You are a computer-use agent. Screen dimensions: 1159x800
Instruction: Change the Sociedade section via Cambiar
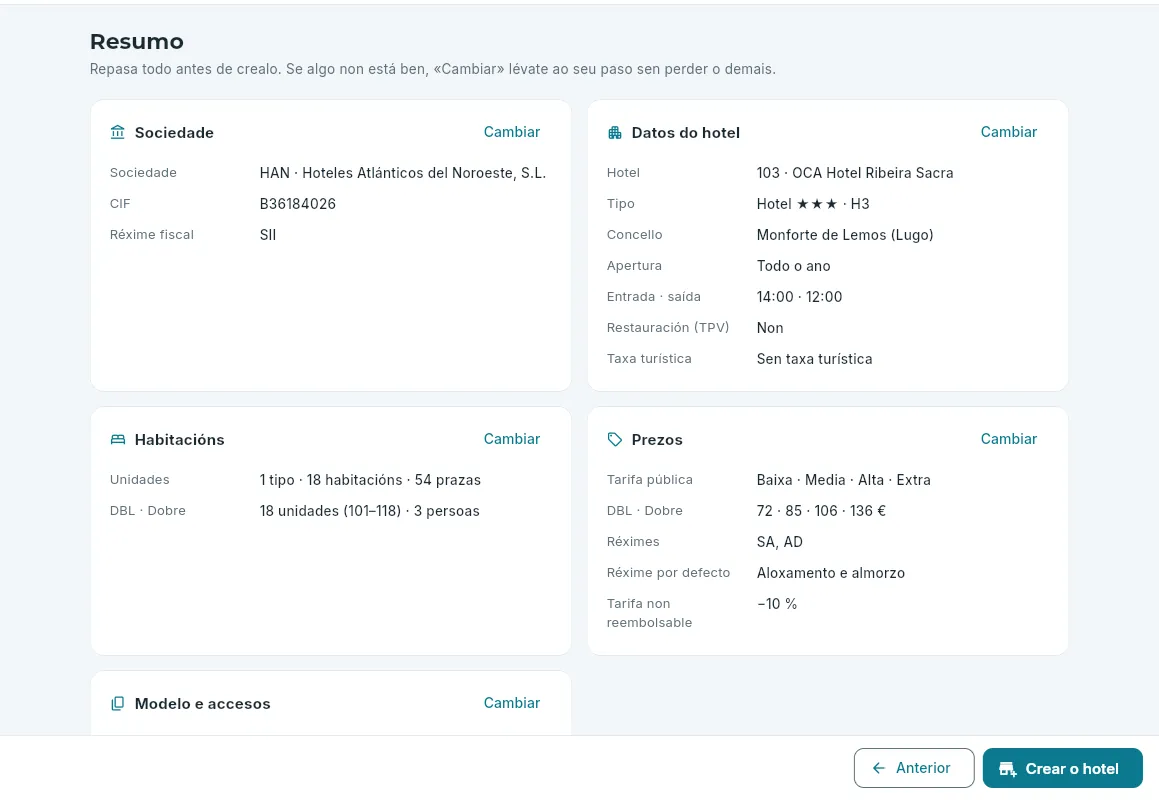coord(511,132)
